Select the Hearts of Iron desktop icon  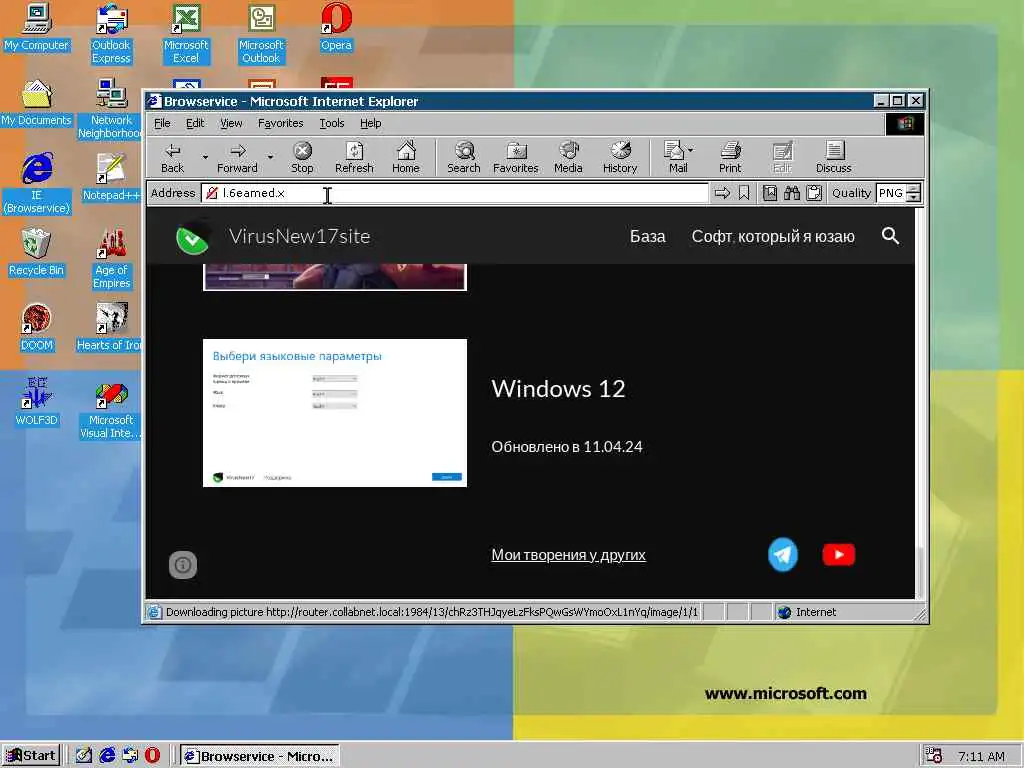tap(110, 327)
